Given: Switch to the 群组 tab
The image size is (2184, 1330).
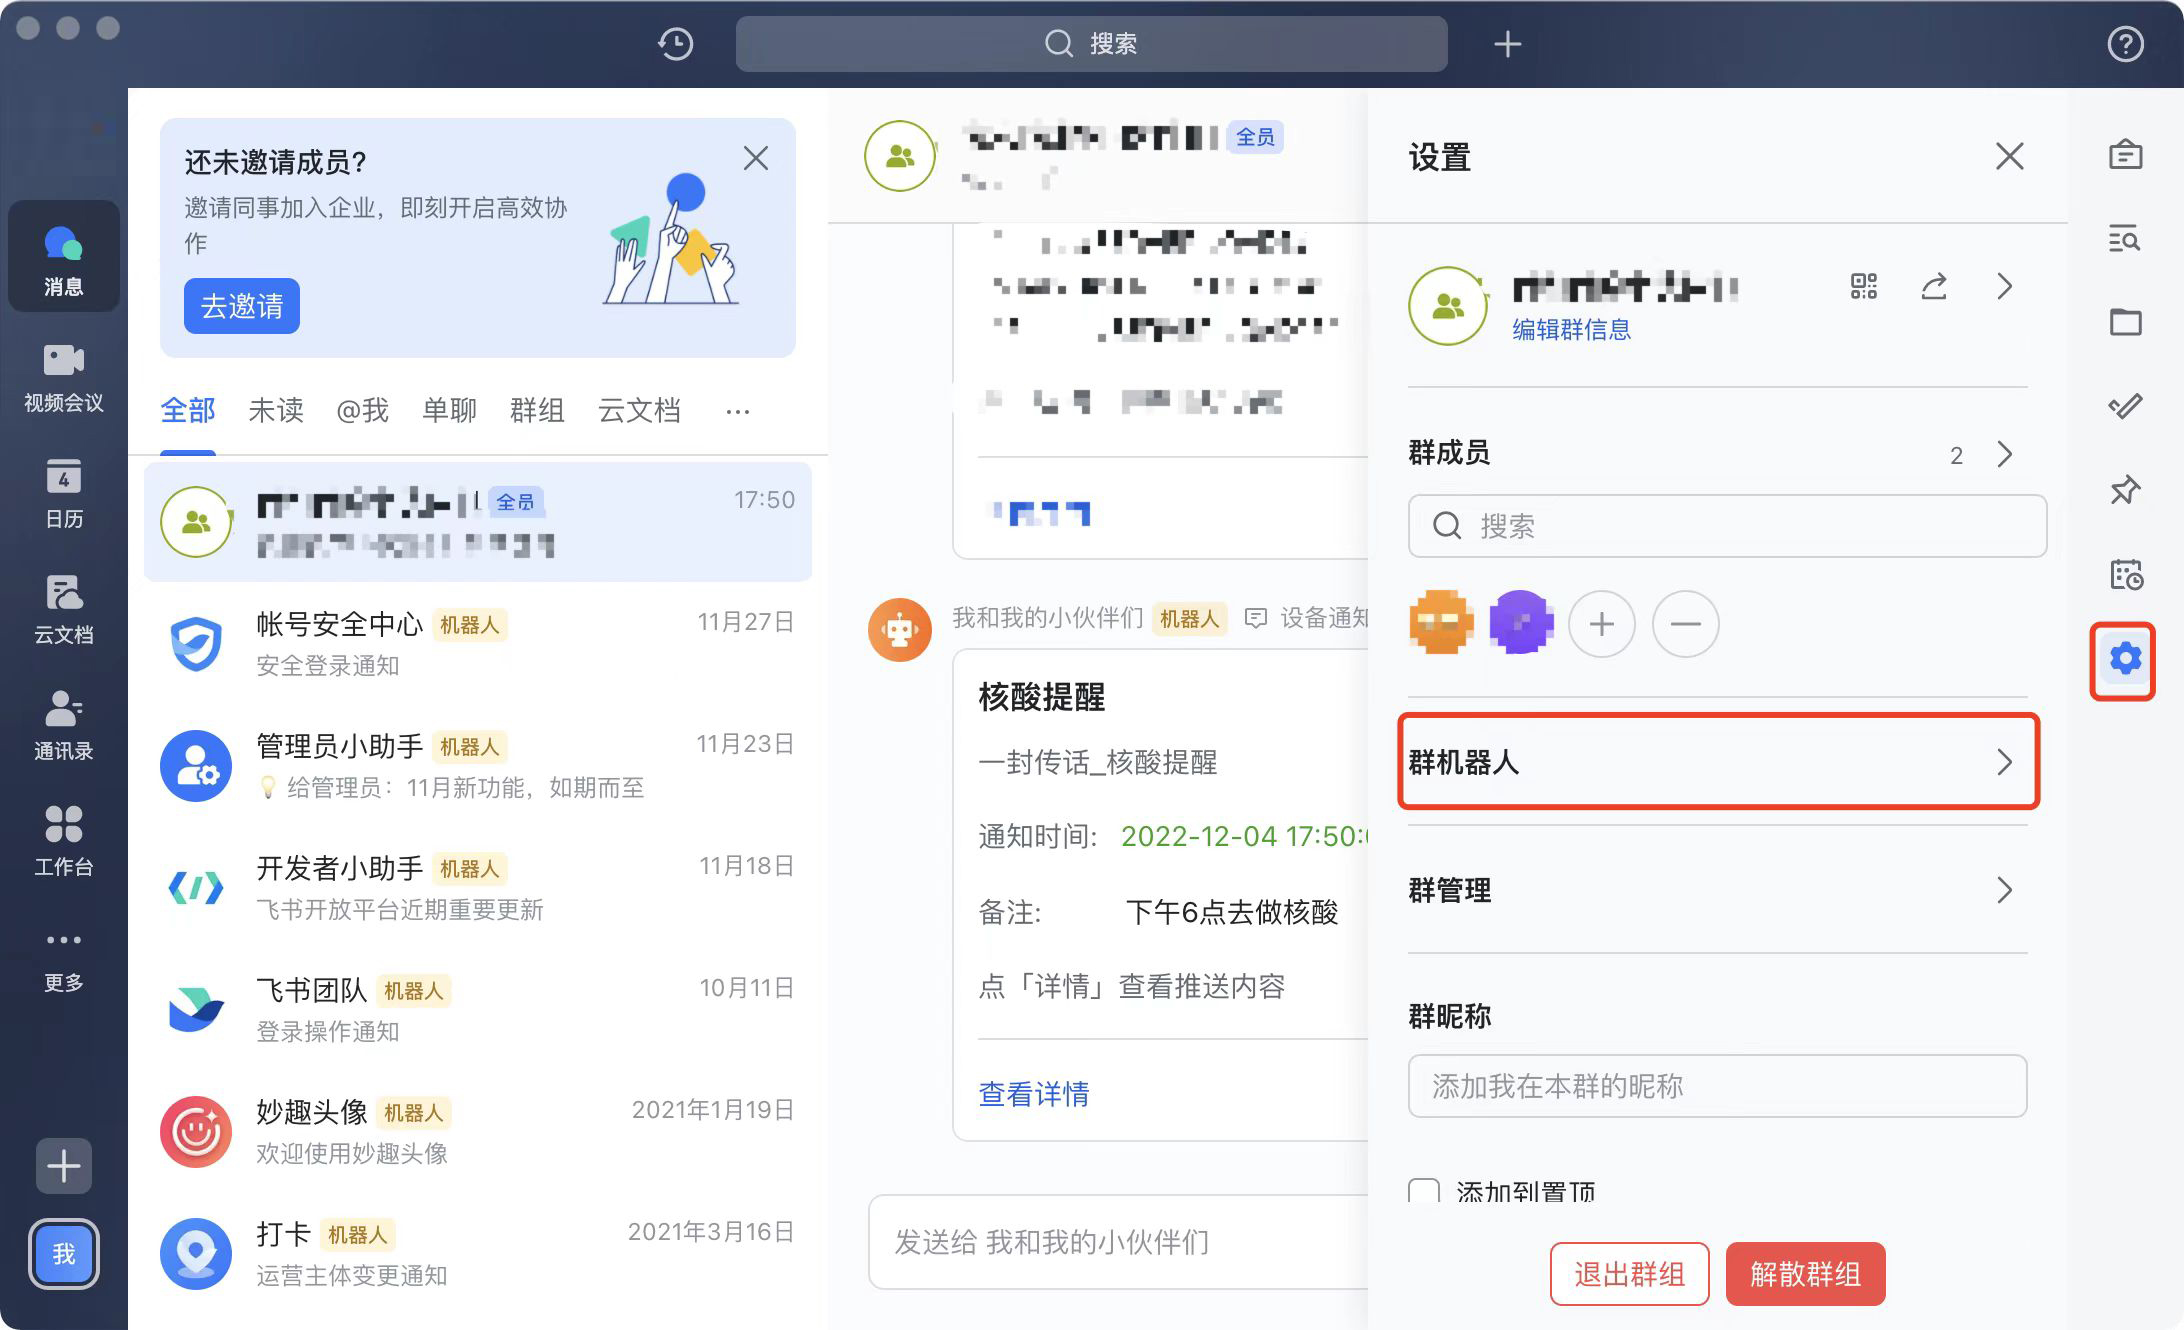Looking at the screenshot, I should (537, 410).
